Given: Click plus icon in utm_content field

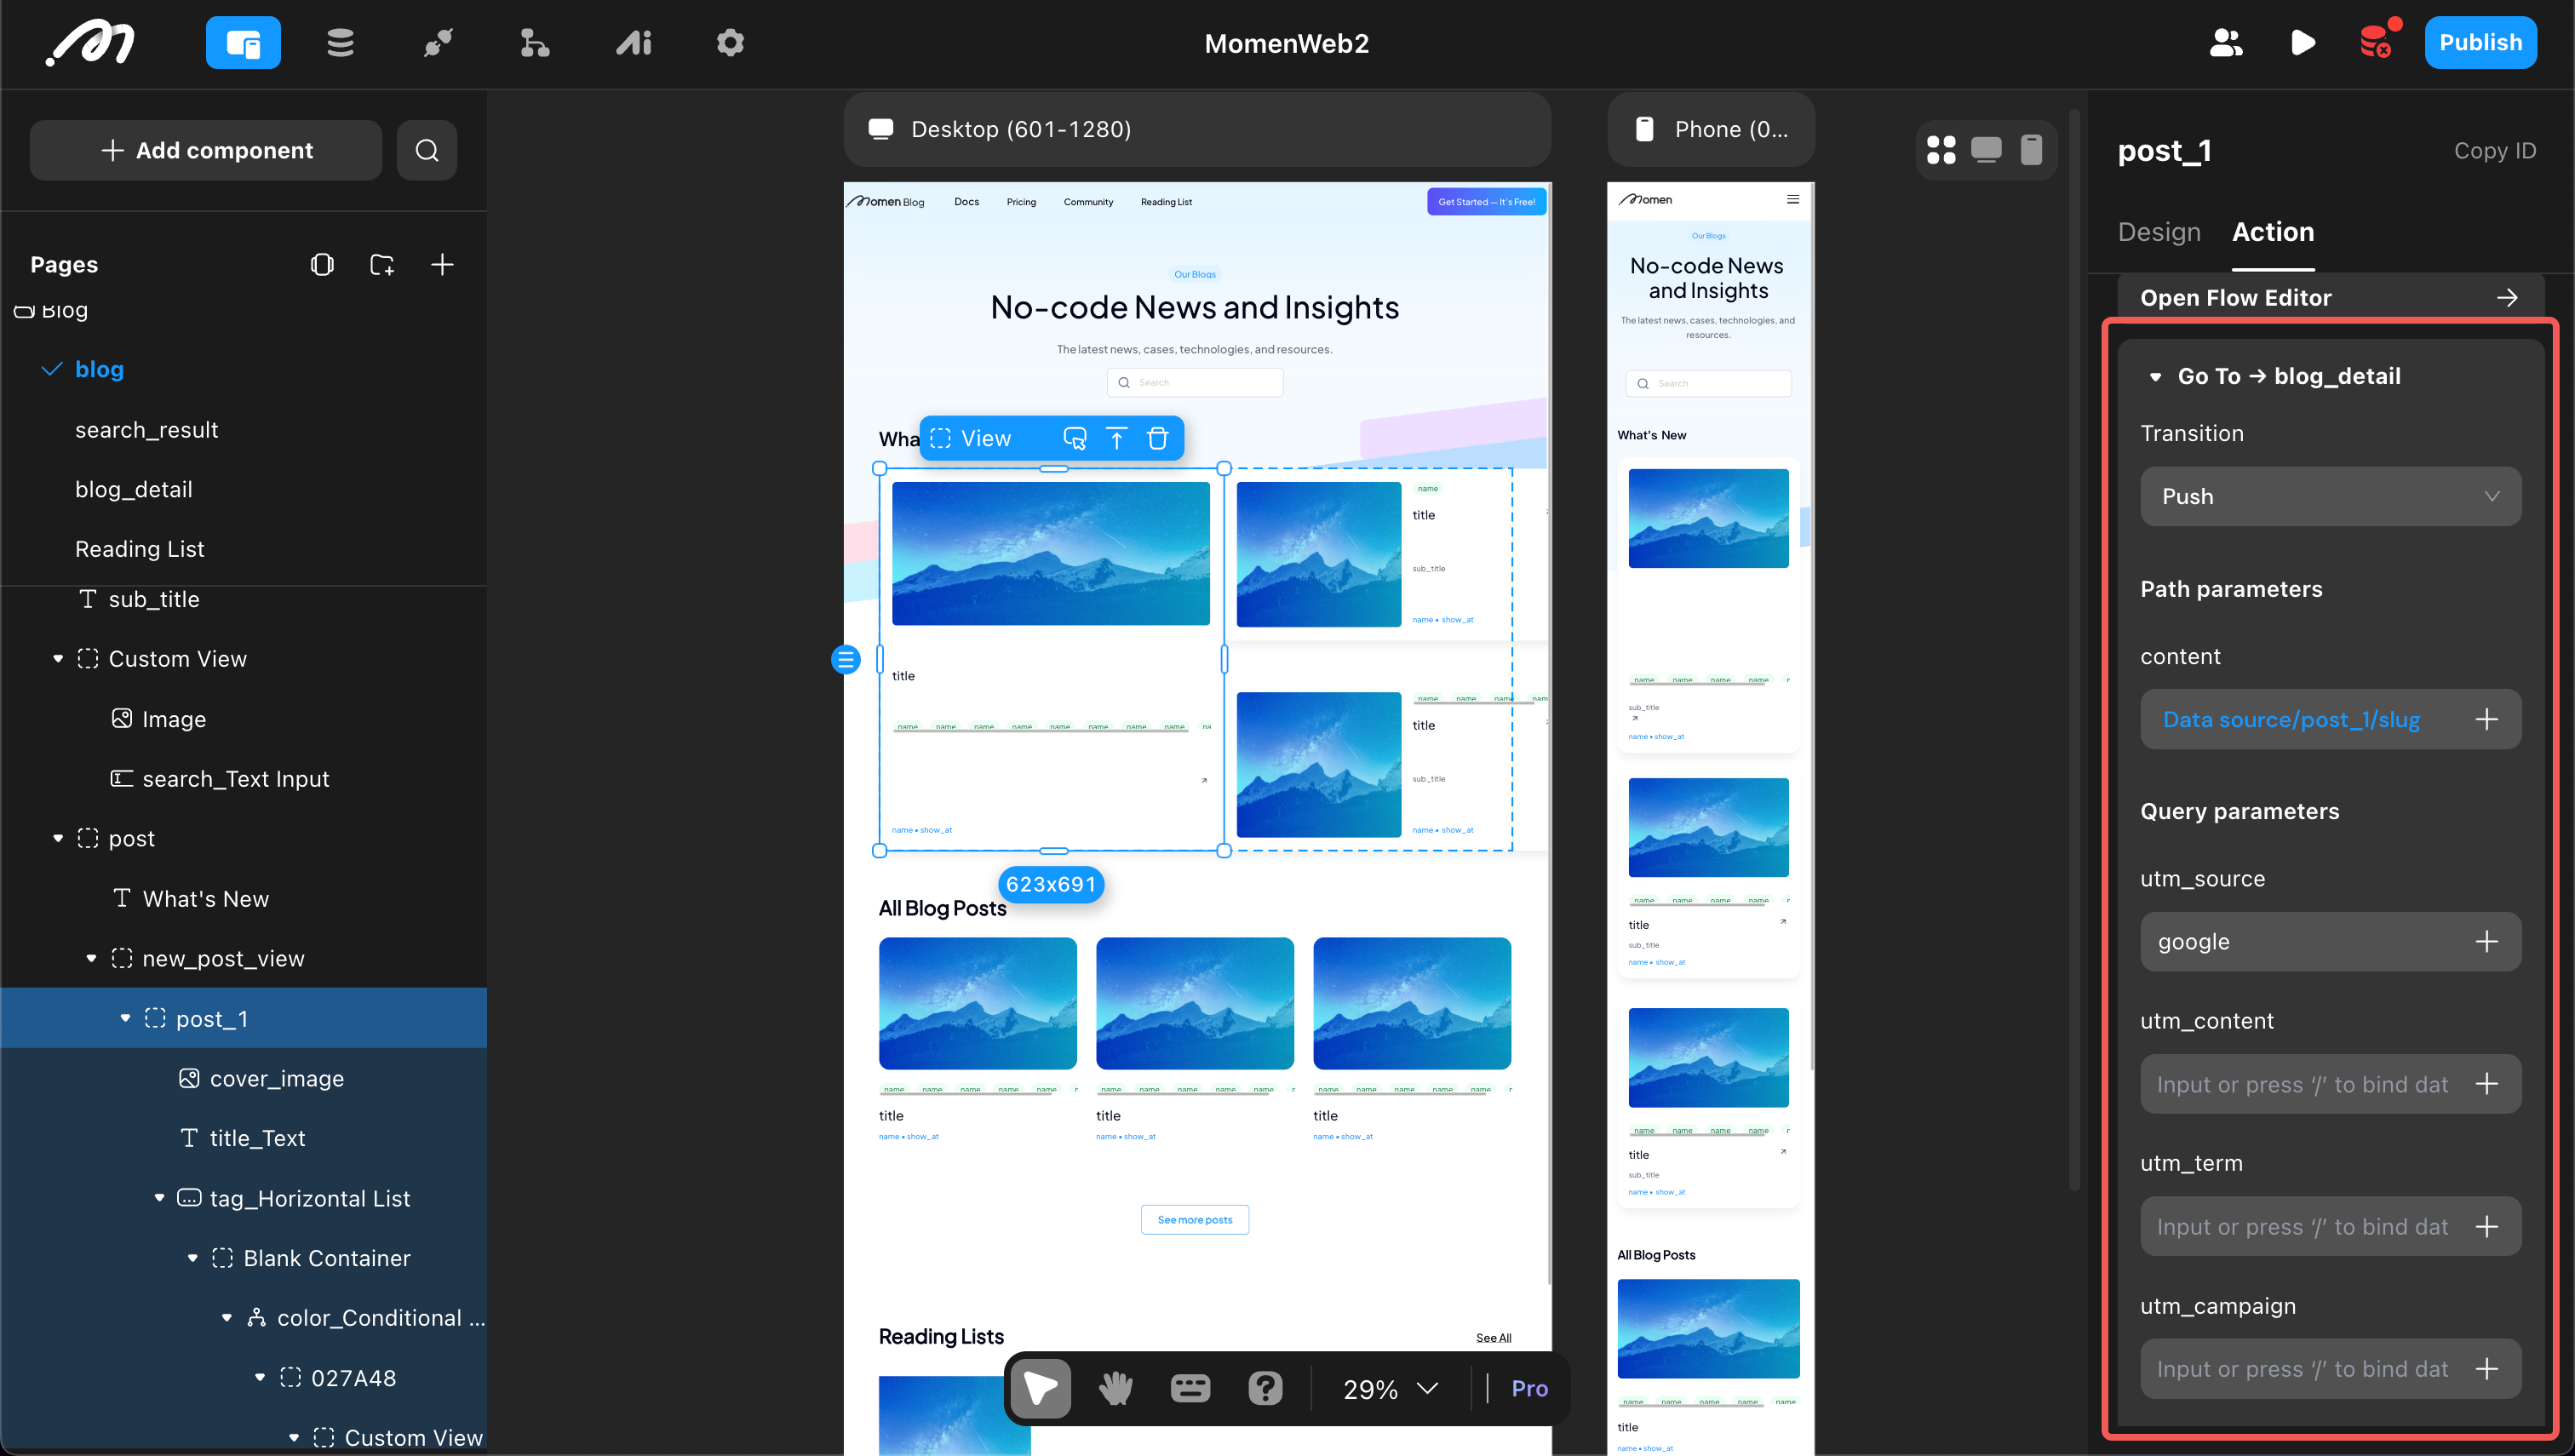Looking at the screenshot, I should pyautogui.click(x=2487, y=1085).
